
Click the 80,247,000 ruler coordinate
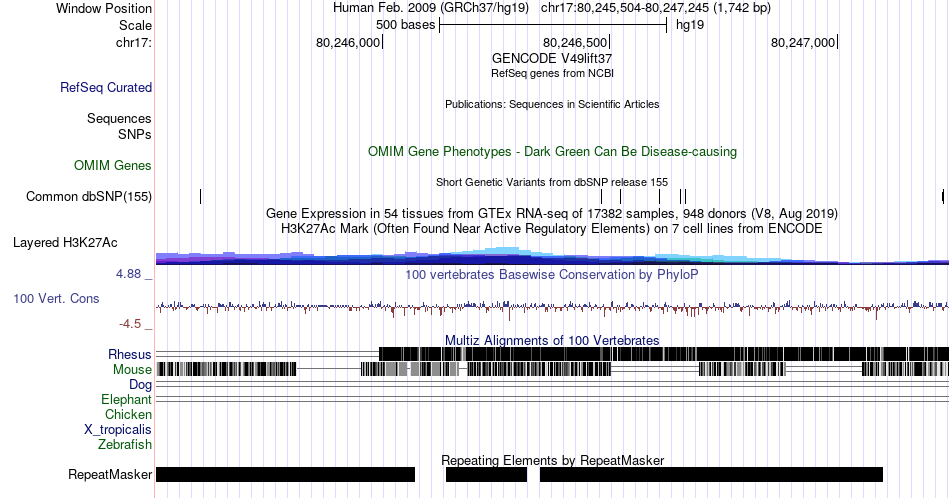pyautogui.click(x=803, y=42)
